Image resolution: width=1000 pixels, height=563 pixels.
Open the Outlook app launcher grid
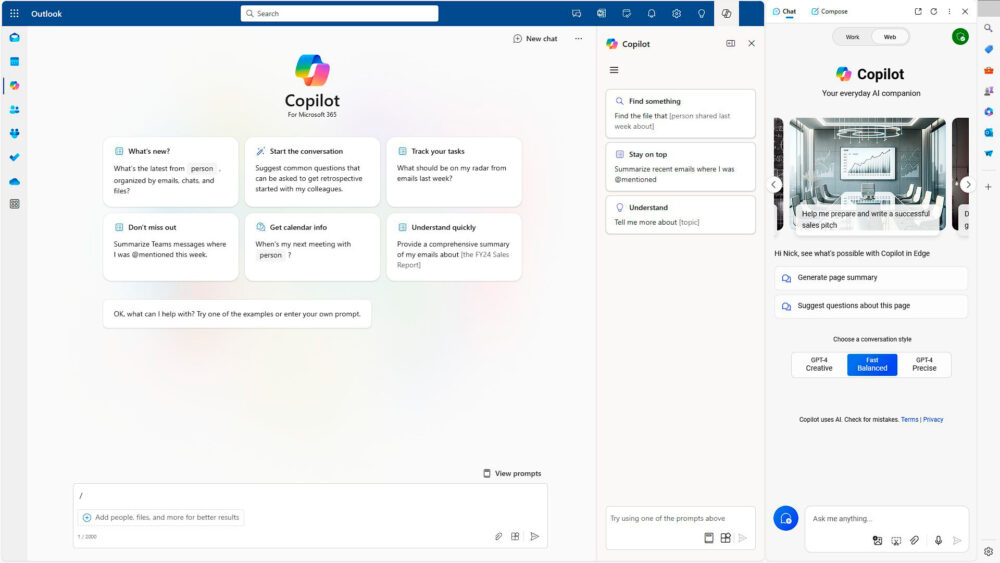14,13
